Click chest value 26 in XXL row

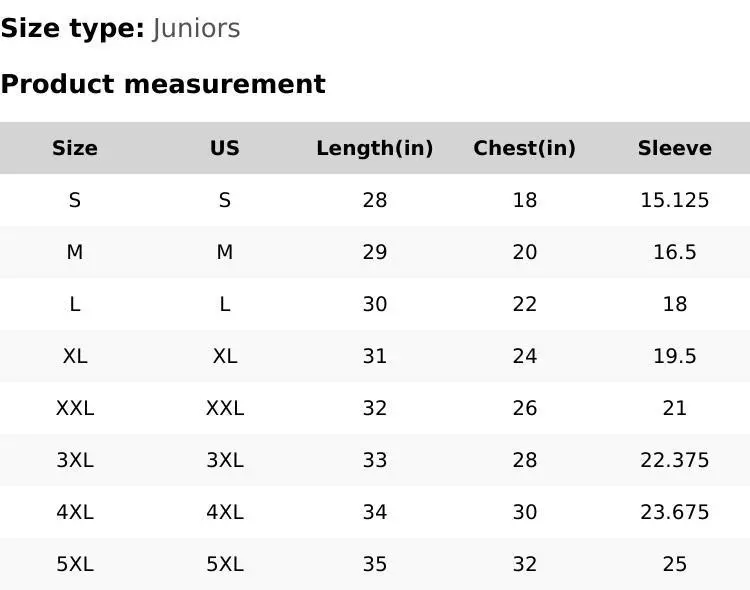point(525,408)
